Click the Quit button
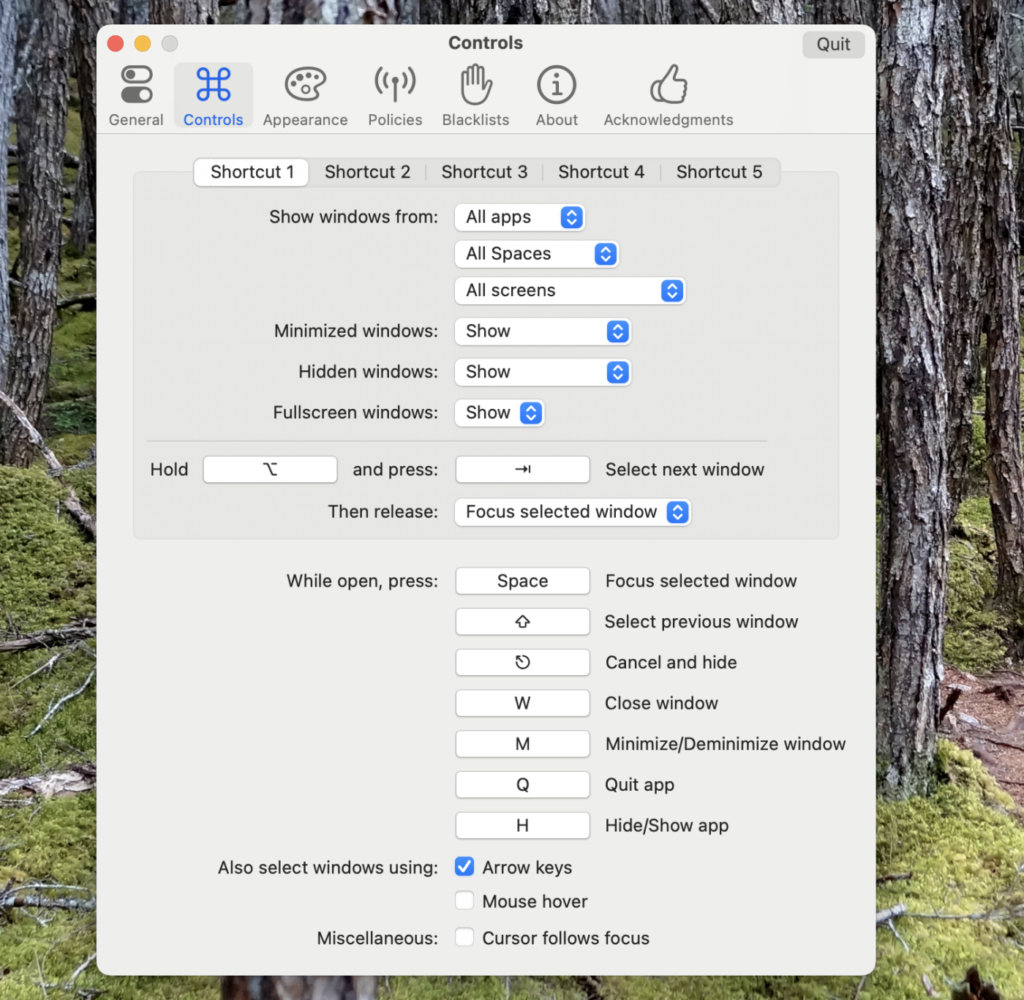Viewport: 1024px width, 1000px height. [x=833, y=44]
